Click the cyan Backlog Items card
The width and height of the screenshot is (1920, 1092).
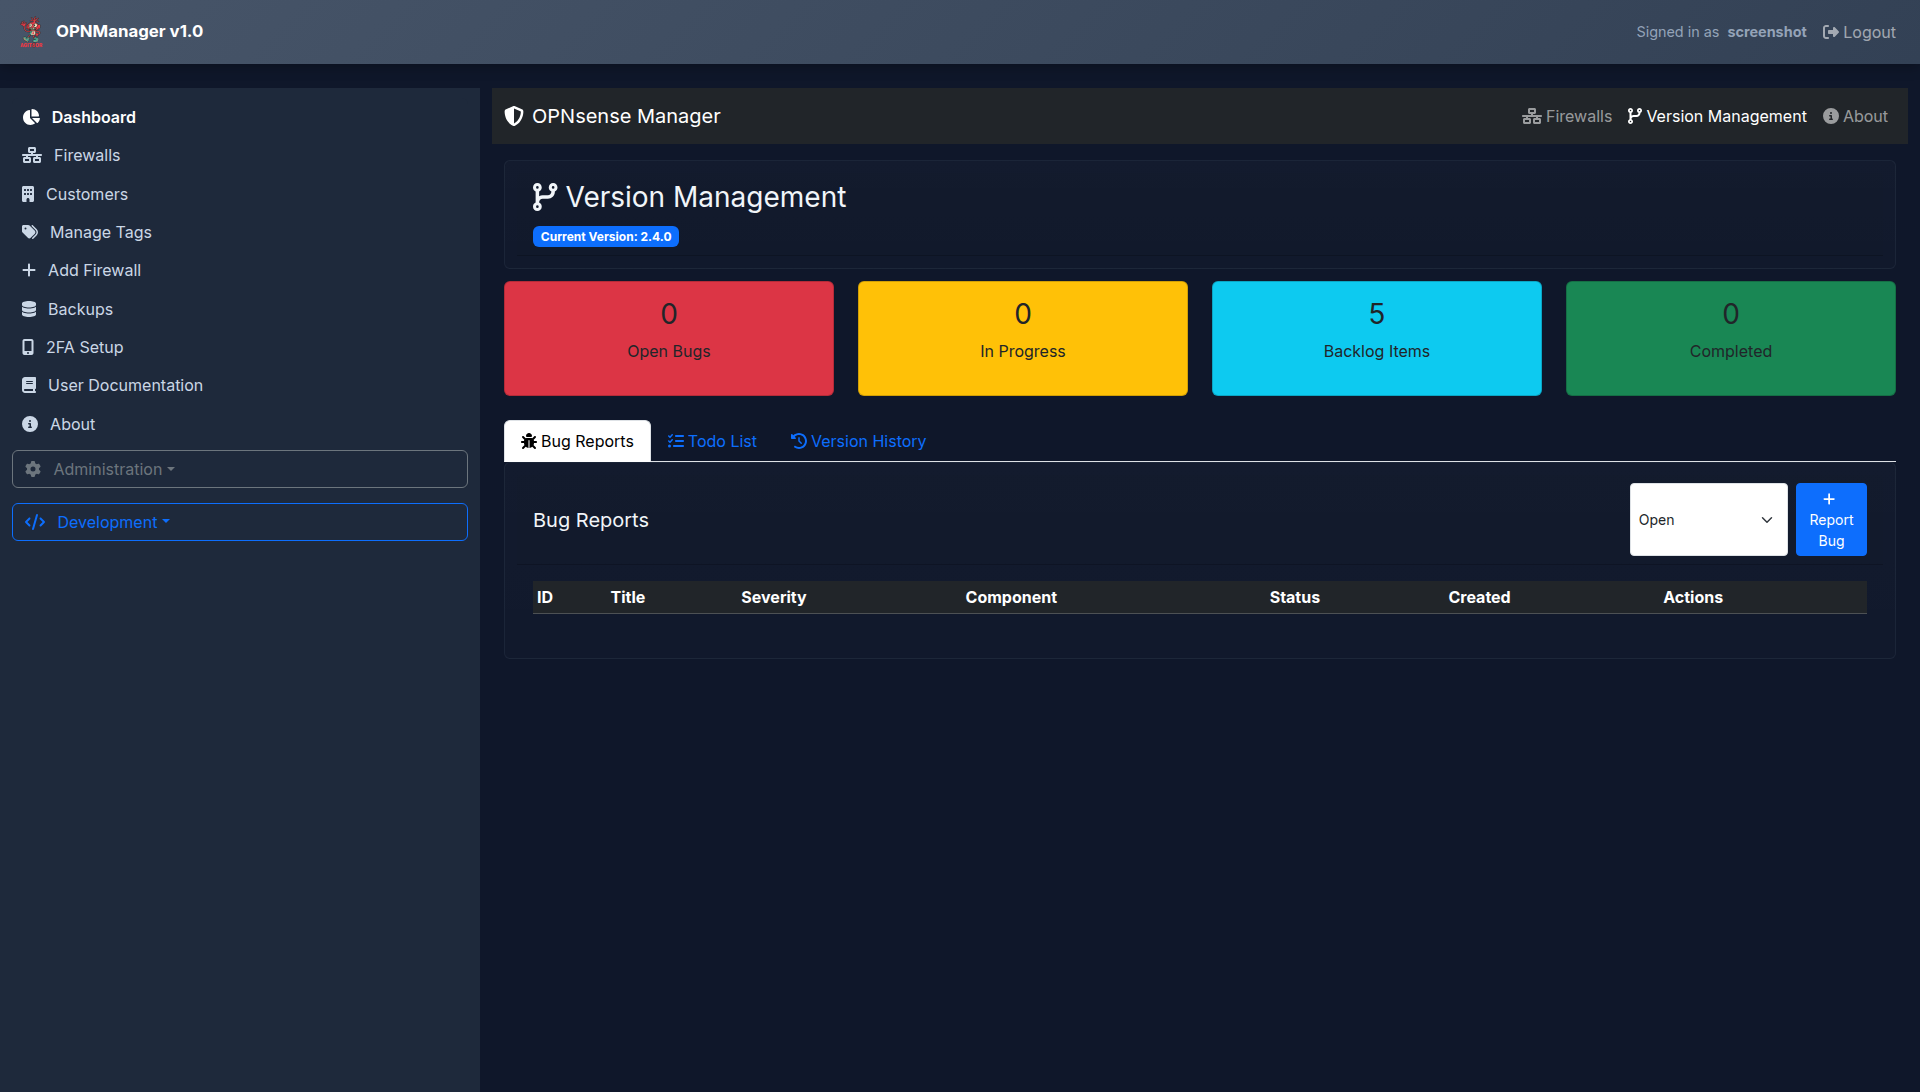[x=1377, y=338]
